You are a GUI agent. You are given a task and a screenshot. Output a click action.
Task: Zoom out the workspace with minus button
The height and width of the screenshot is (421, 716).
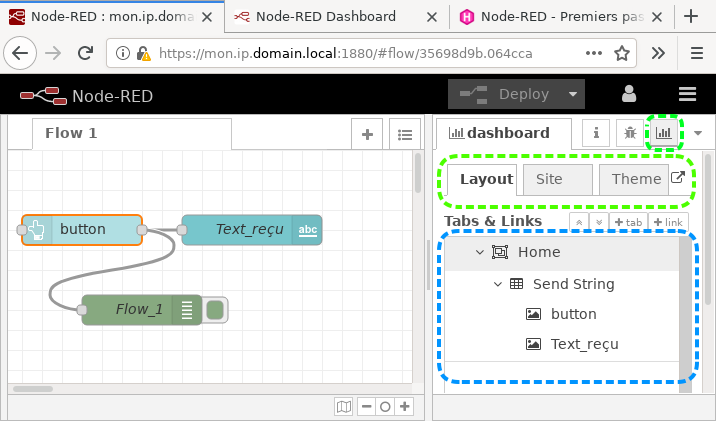coord(367,406)
